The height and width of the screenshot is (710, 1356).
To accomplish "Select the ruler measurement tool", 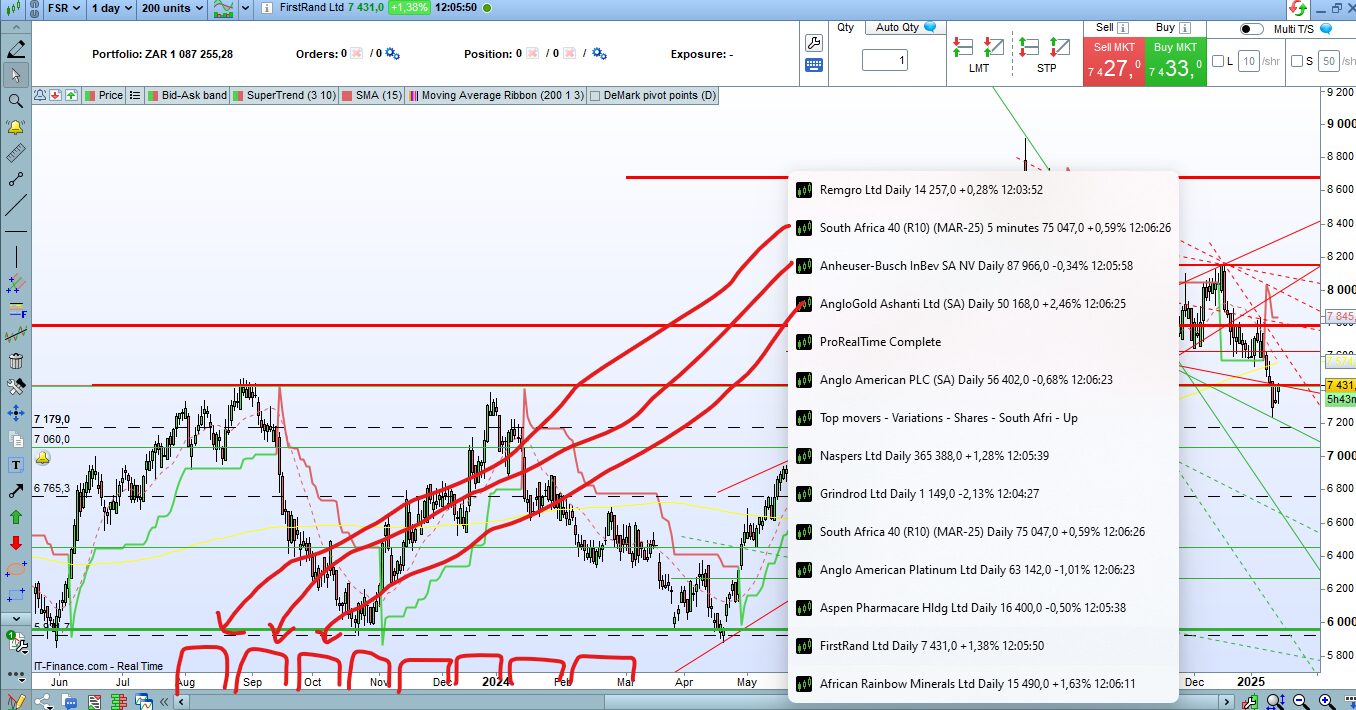I will [16, 153].
